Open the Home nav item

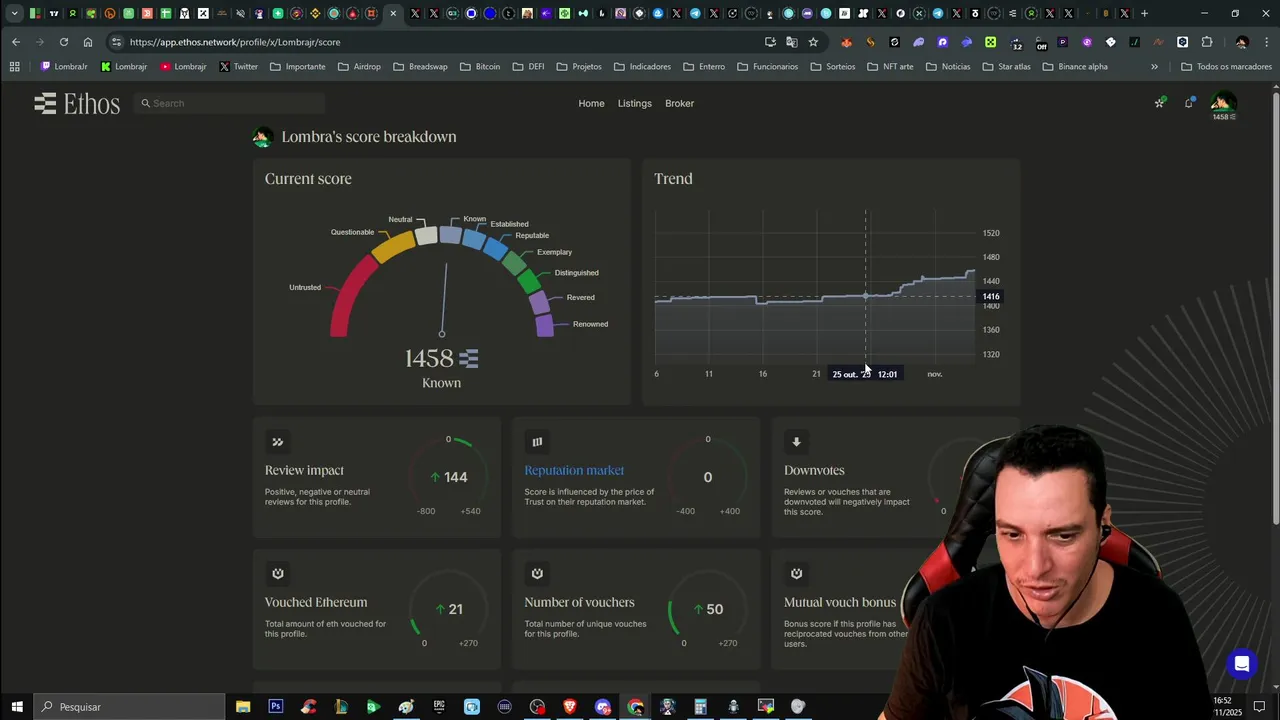(591, 103)
